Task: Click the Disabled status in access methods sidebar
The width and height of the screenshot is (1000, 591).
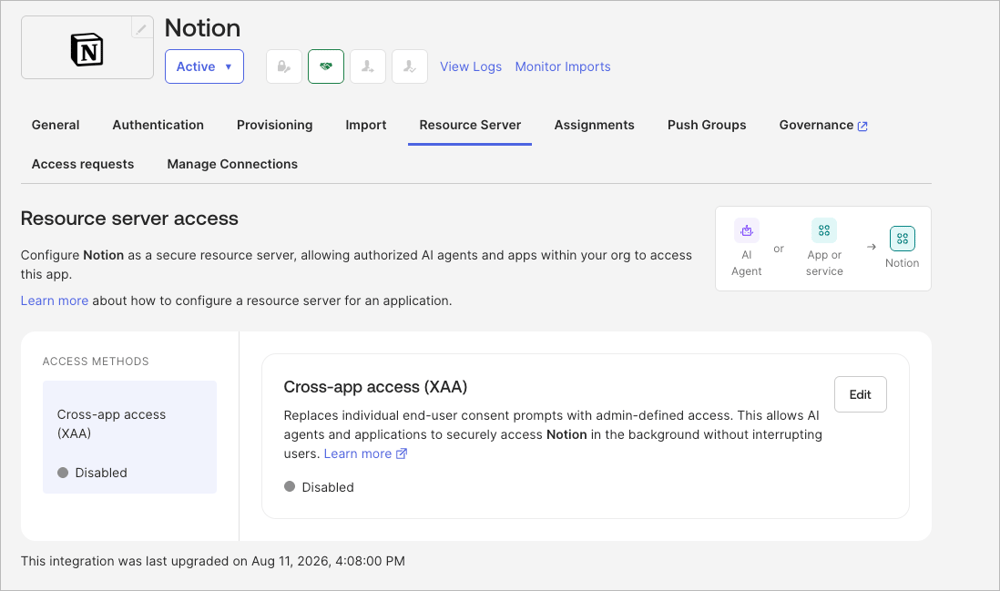Action: [x=92, y=472]
